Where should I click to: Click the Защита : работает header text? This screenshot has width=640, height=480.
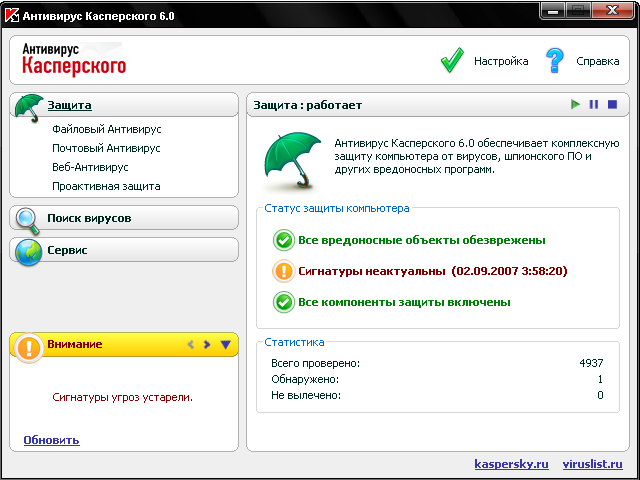click(308, 105)
